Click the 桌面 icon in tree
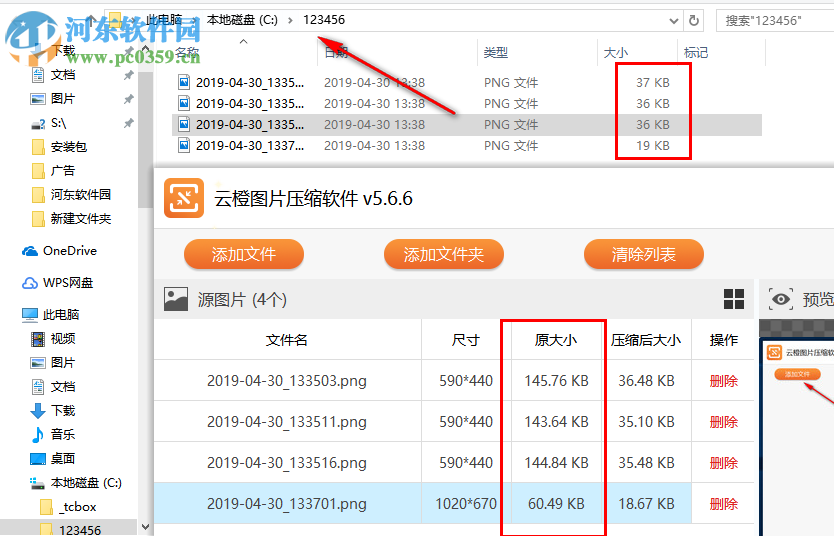Image resolution: width=834 pixels, height=536 pixels. pyautogui.click(x=38, y=458)
